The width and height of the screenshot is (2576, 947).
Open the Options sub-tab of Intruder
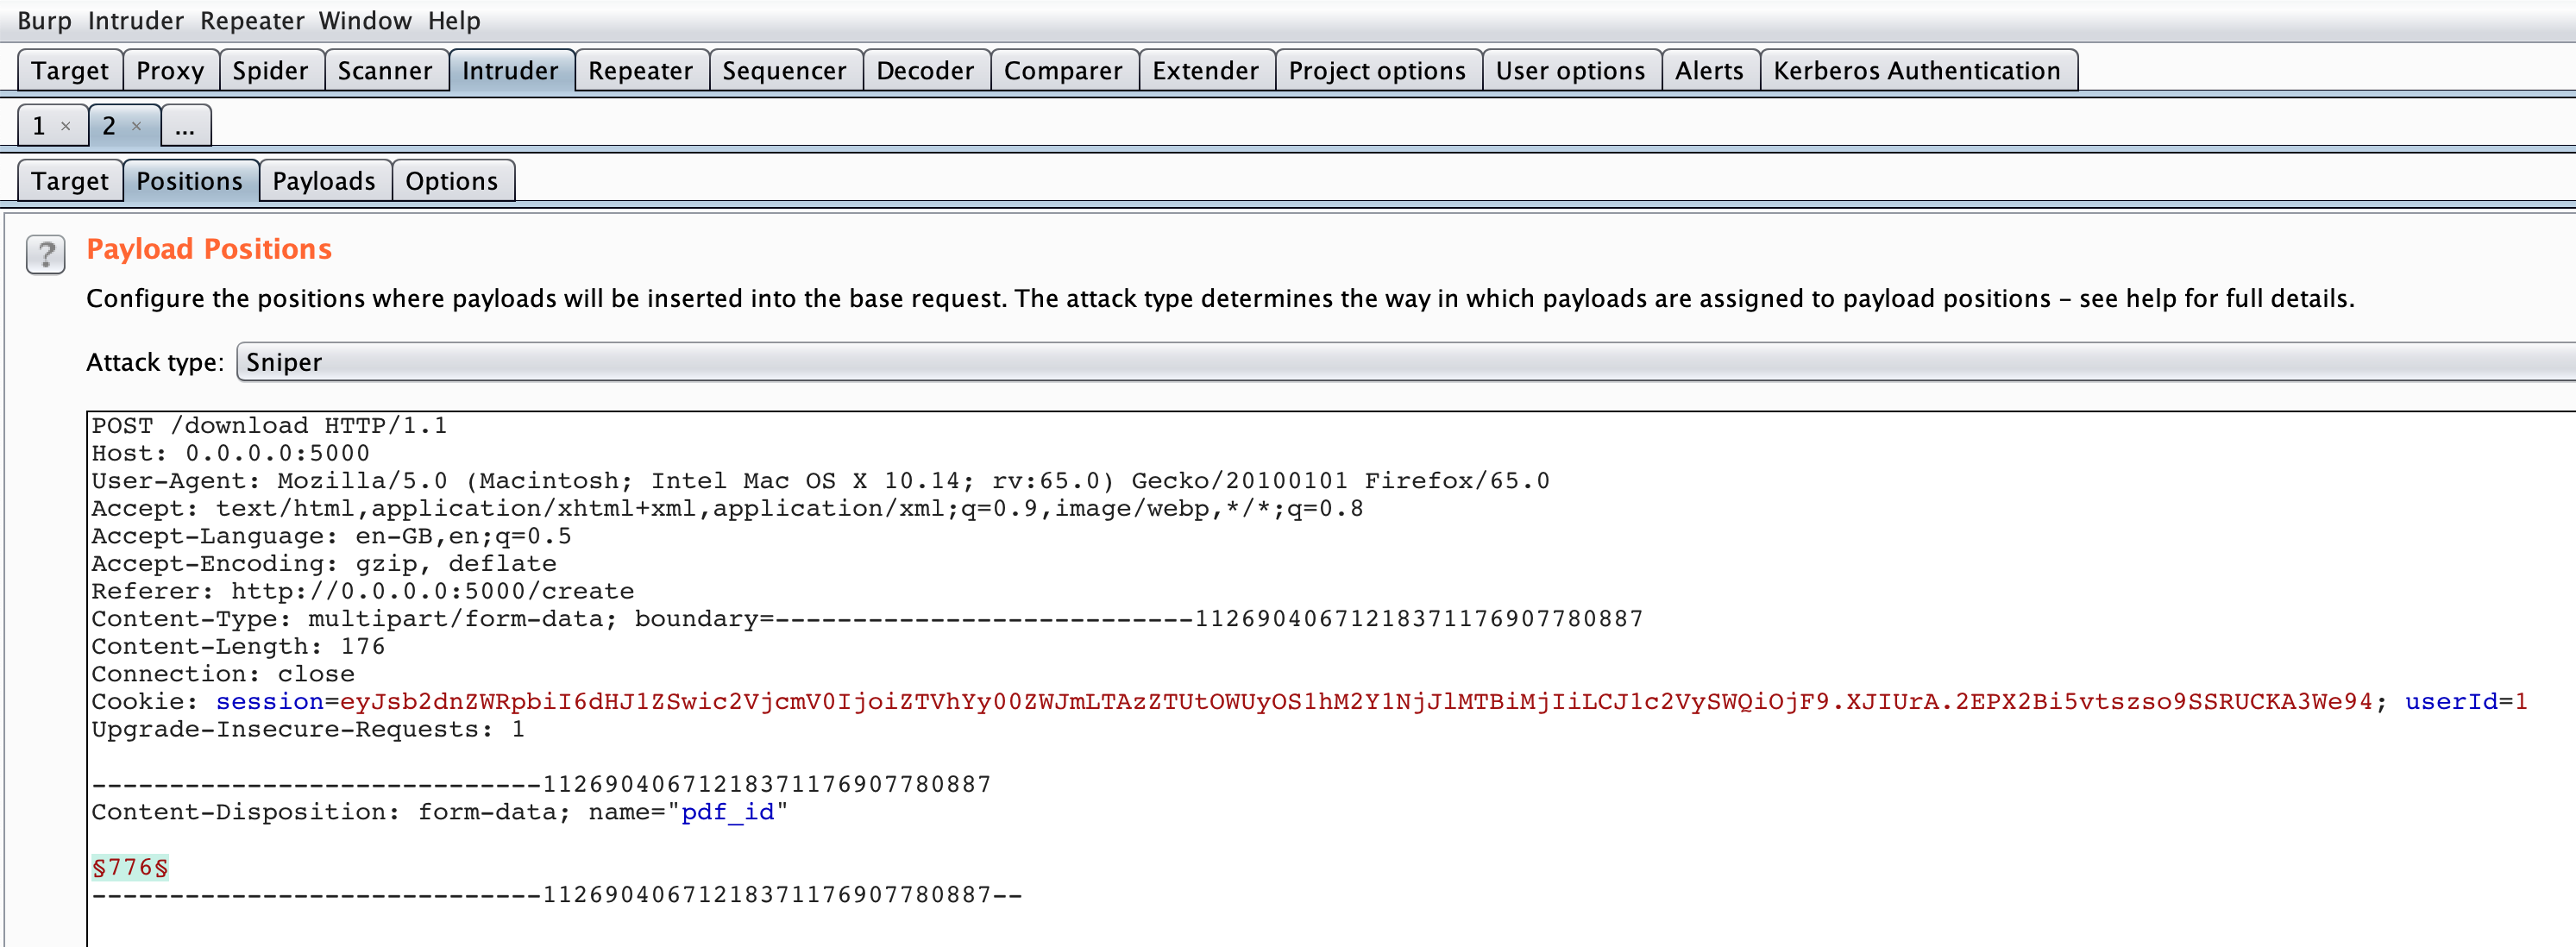[452, 180]
